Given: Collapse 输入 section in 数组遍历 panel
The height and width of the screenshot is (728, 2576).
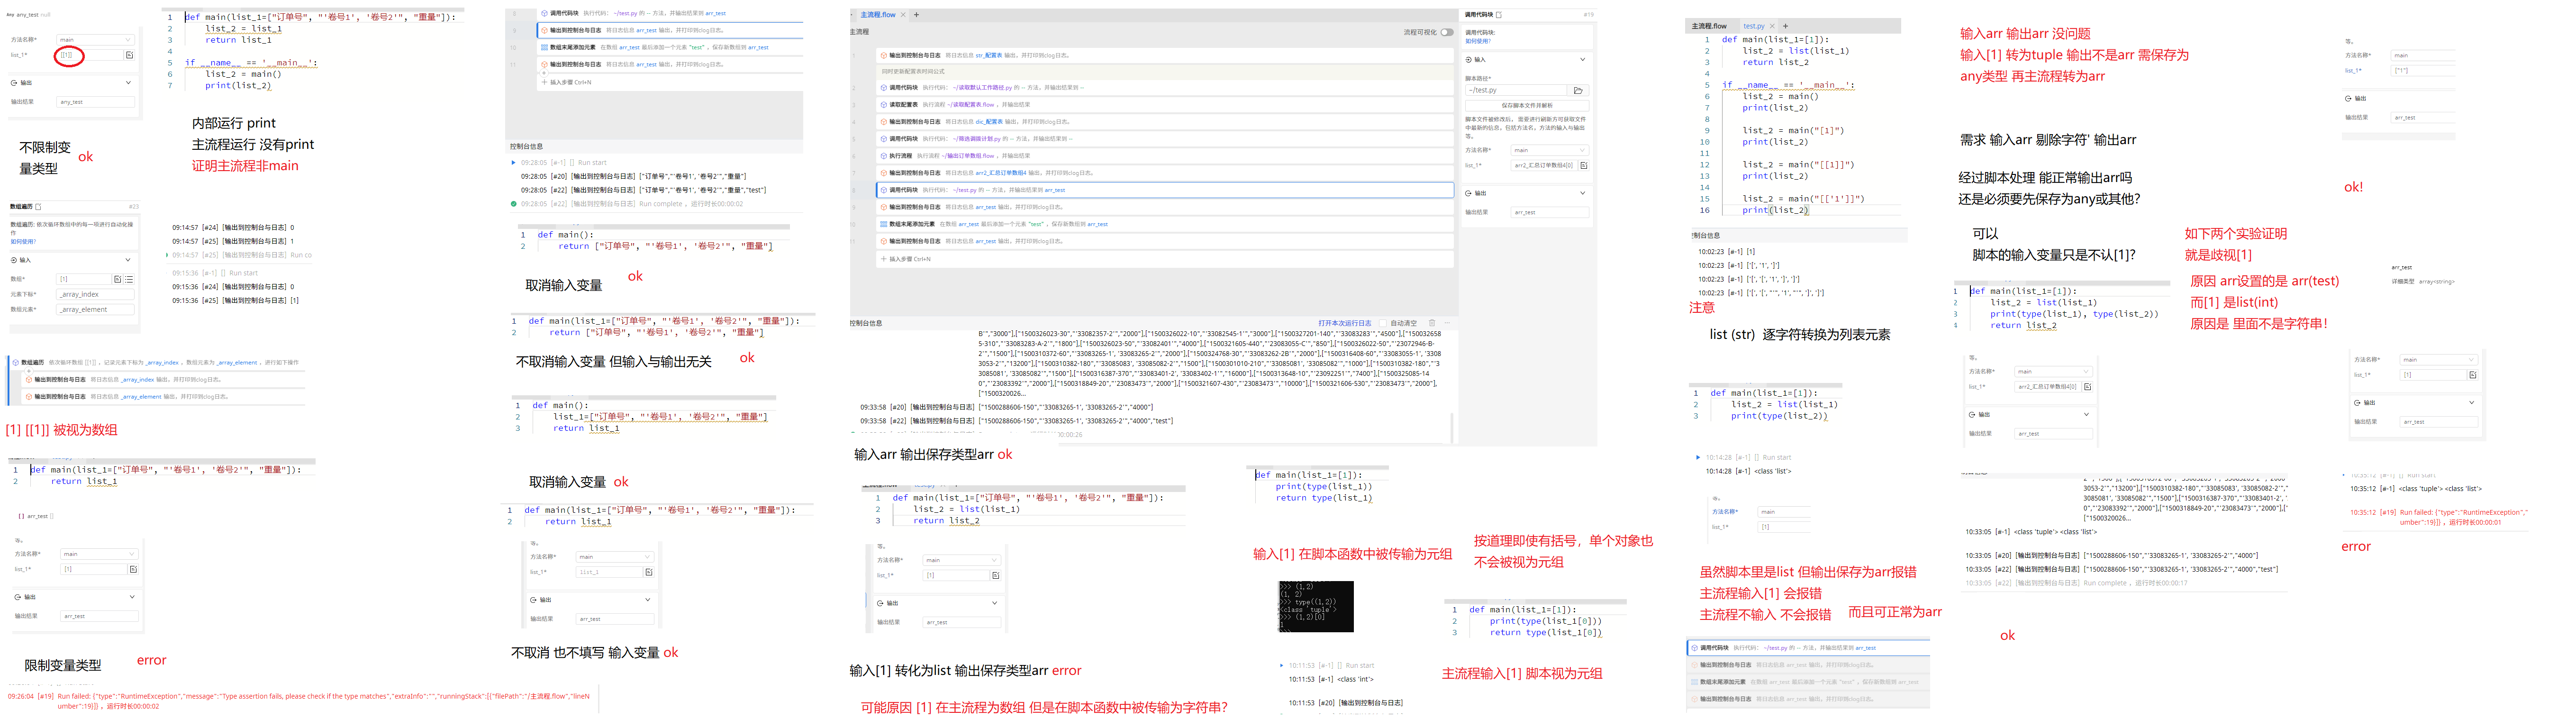Looking at the screenshot, I should pyautogui.click(x=128, y=260).
